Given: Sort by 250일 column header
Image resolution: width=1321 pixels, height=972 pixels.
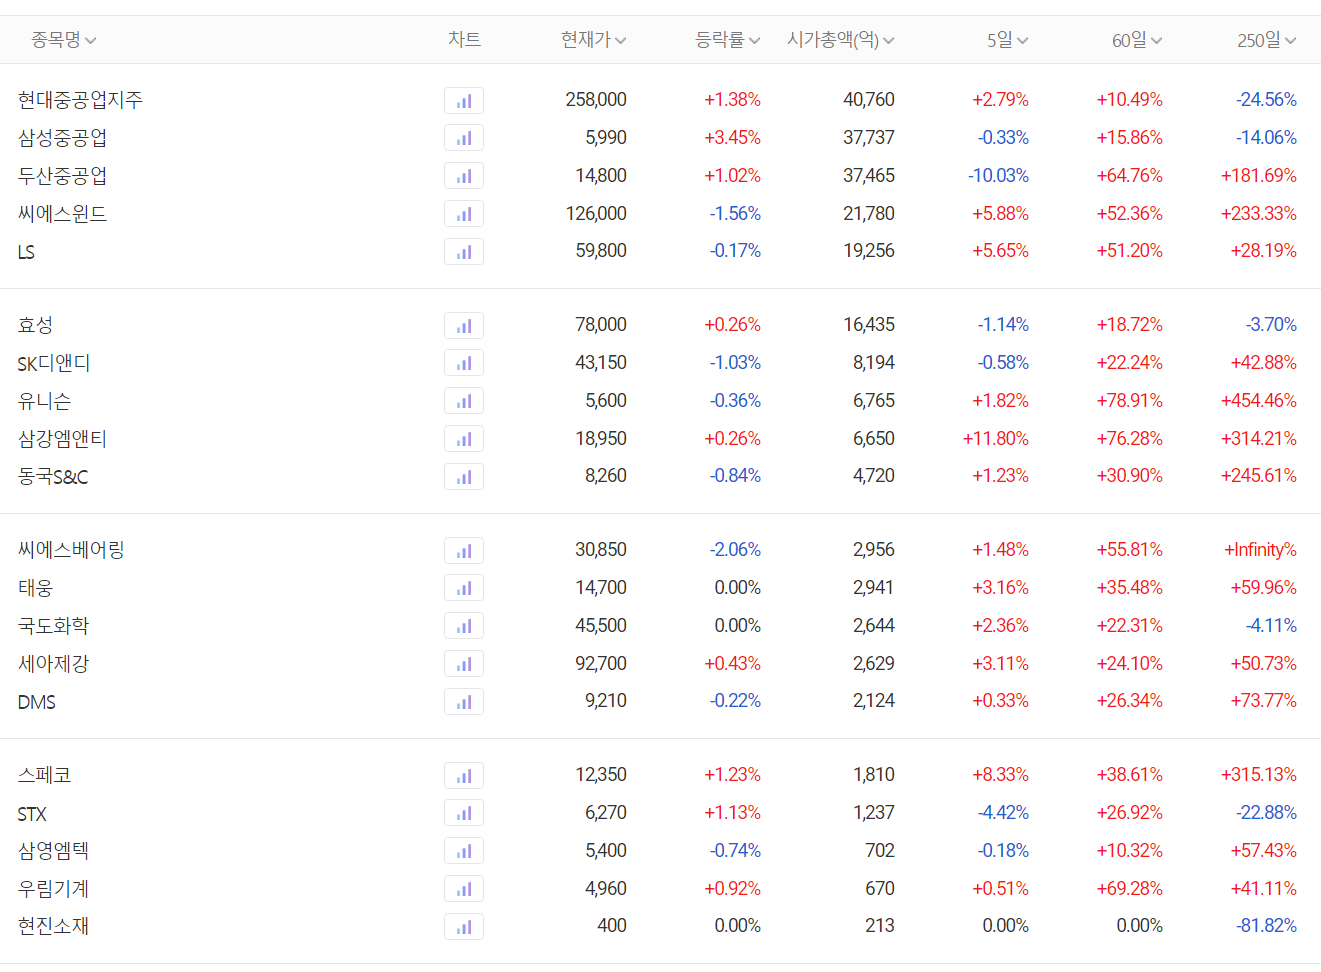Looking at the screenshot, I should click(1267, 40).
